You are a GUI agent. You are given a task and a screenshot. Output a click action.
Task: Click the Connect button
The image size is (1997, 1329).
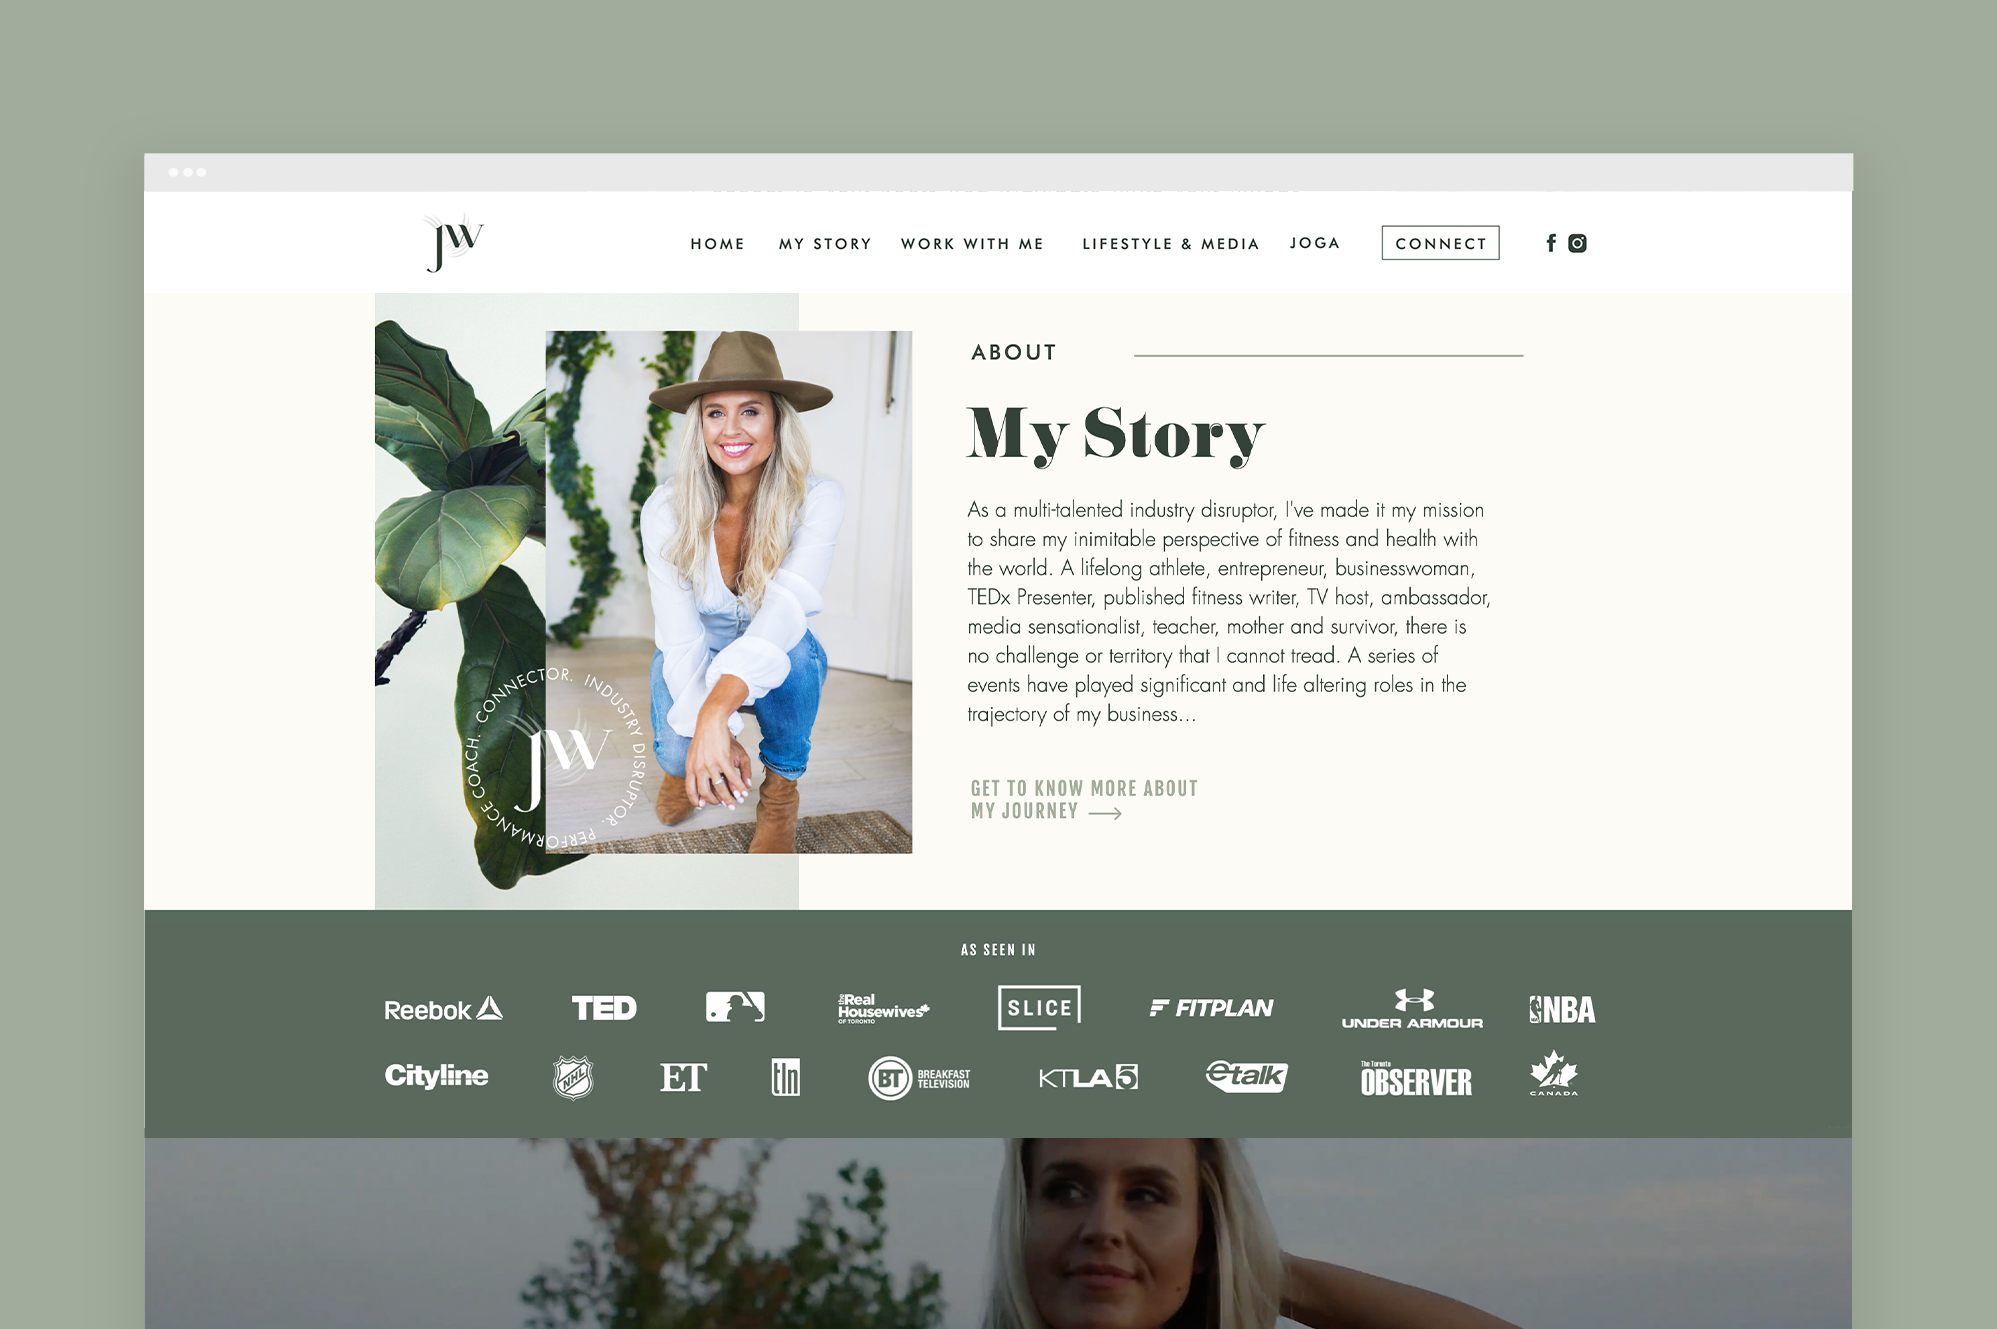(x=1440, y=243)
